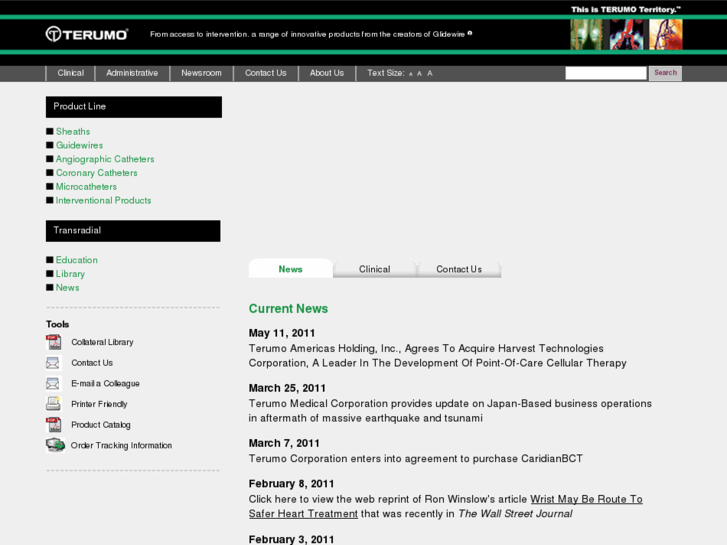Open Interventional Products link
The image size is (727, 545).
pyautogui.click(x=103, y=200)
